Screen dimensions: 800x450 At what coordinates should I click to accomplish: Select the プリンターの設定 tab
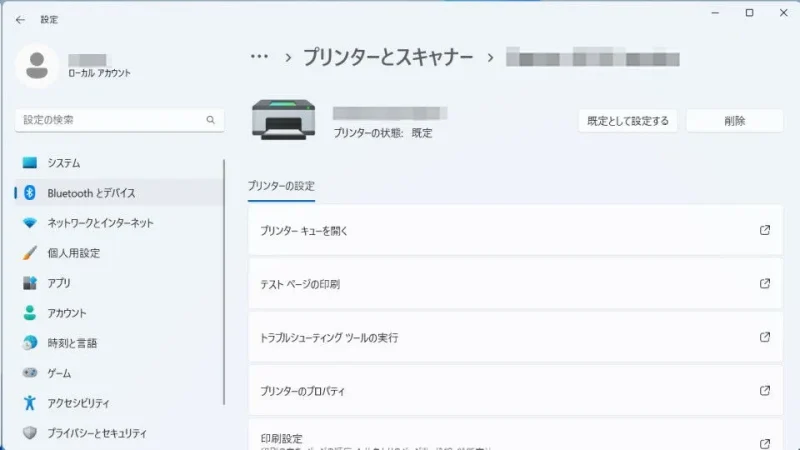coord(281,186)
